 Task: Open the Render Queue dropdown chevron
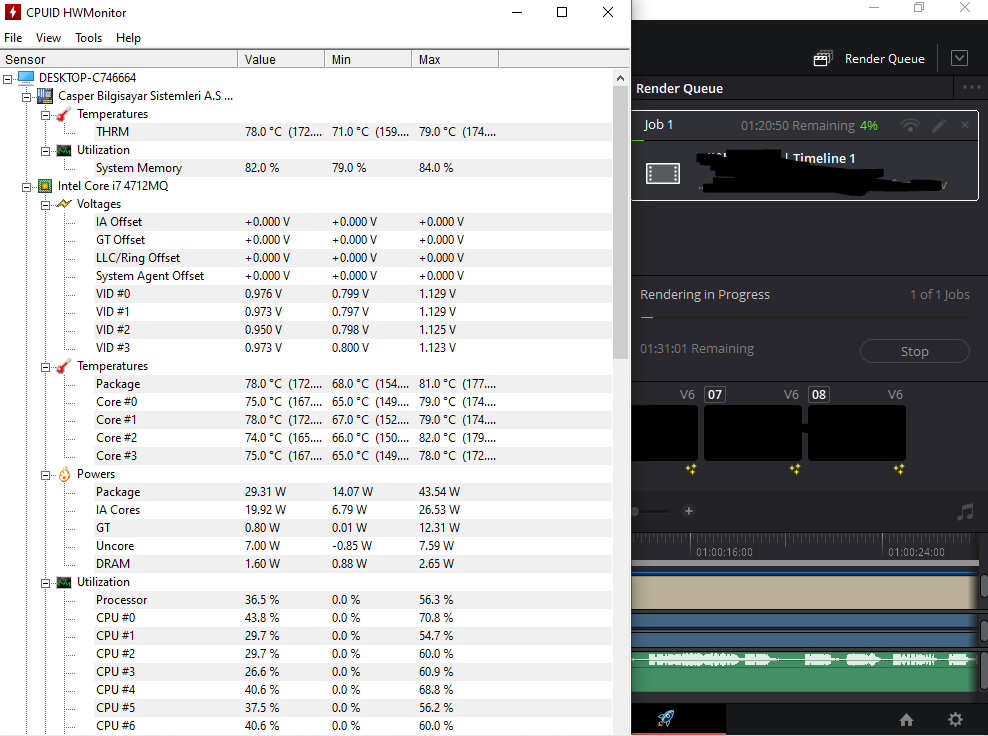959,59
